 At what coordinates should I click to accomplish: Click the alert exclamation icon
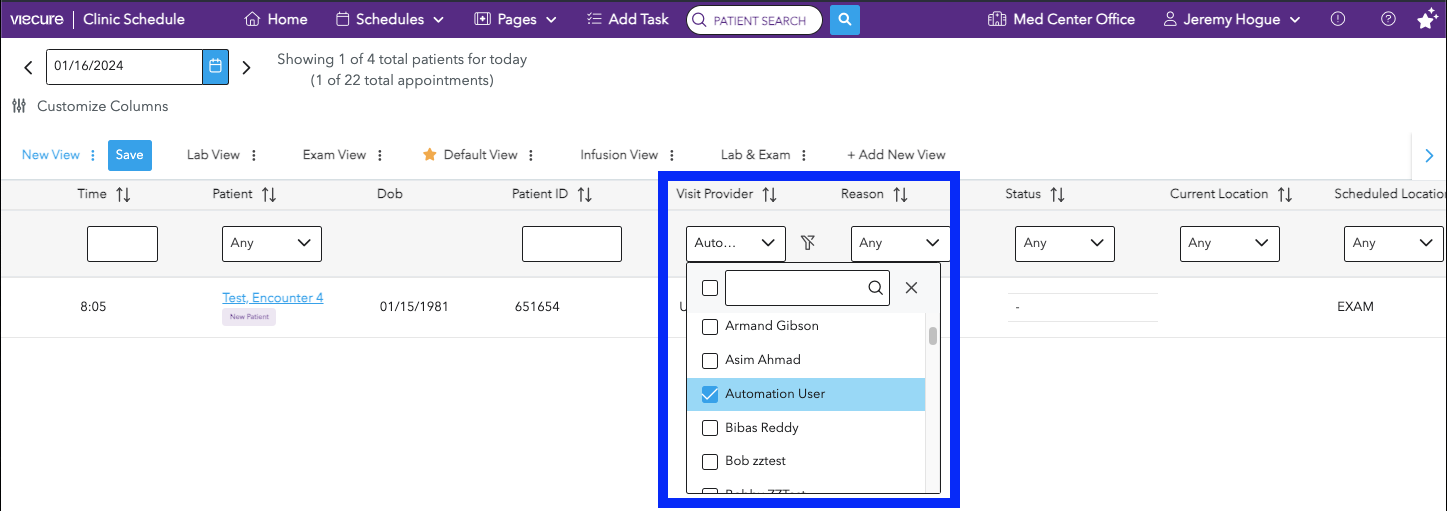pyautogui.click(x=1338, y=19)
